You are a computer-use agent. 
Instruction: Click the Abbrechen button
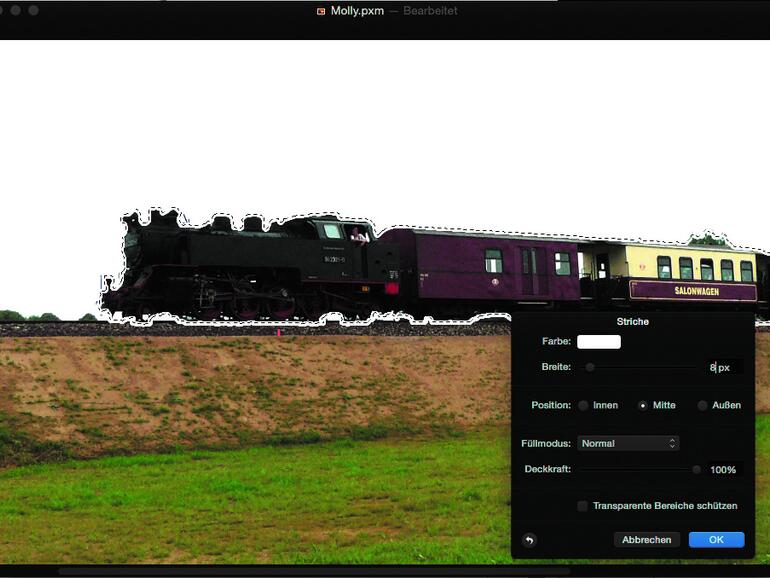pyautogui.click(x=646, y=540)
